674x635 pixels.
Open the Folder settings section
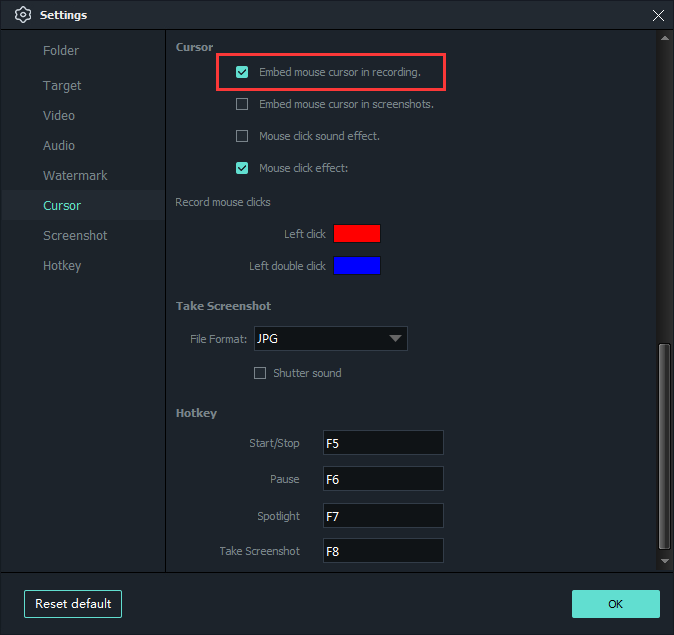[61, 50]
